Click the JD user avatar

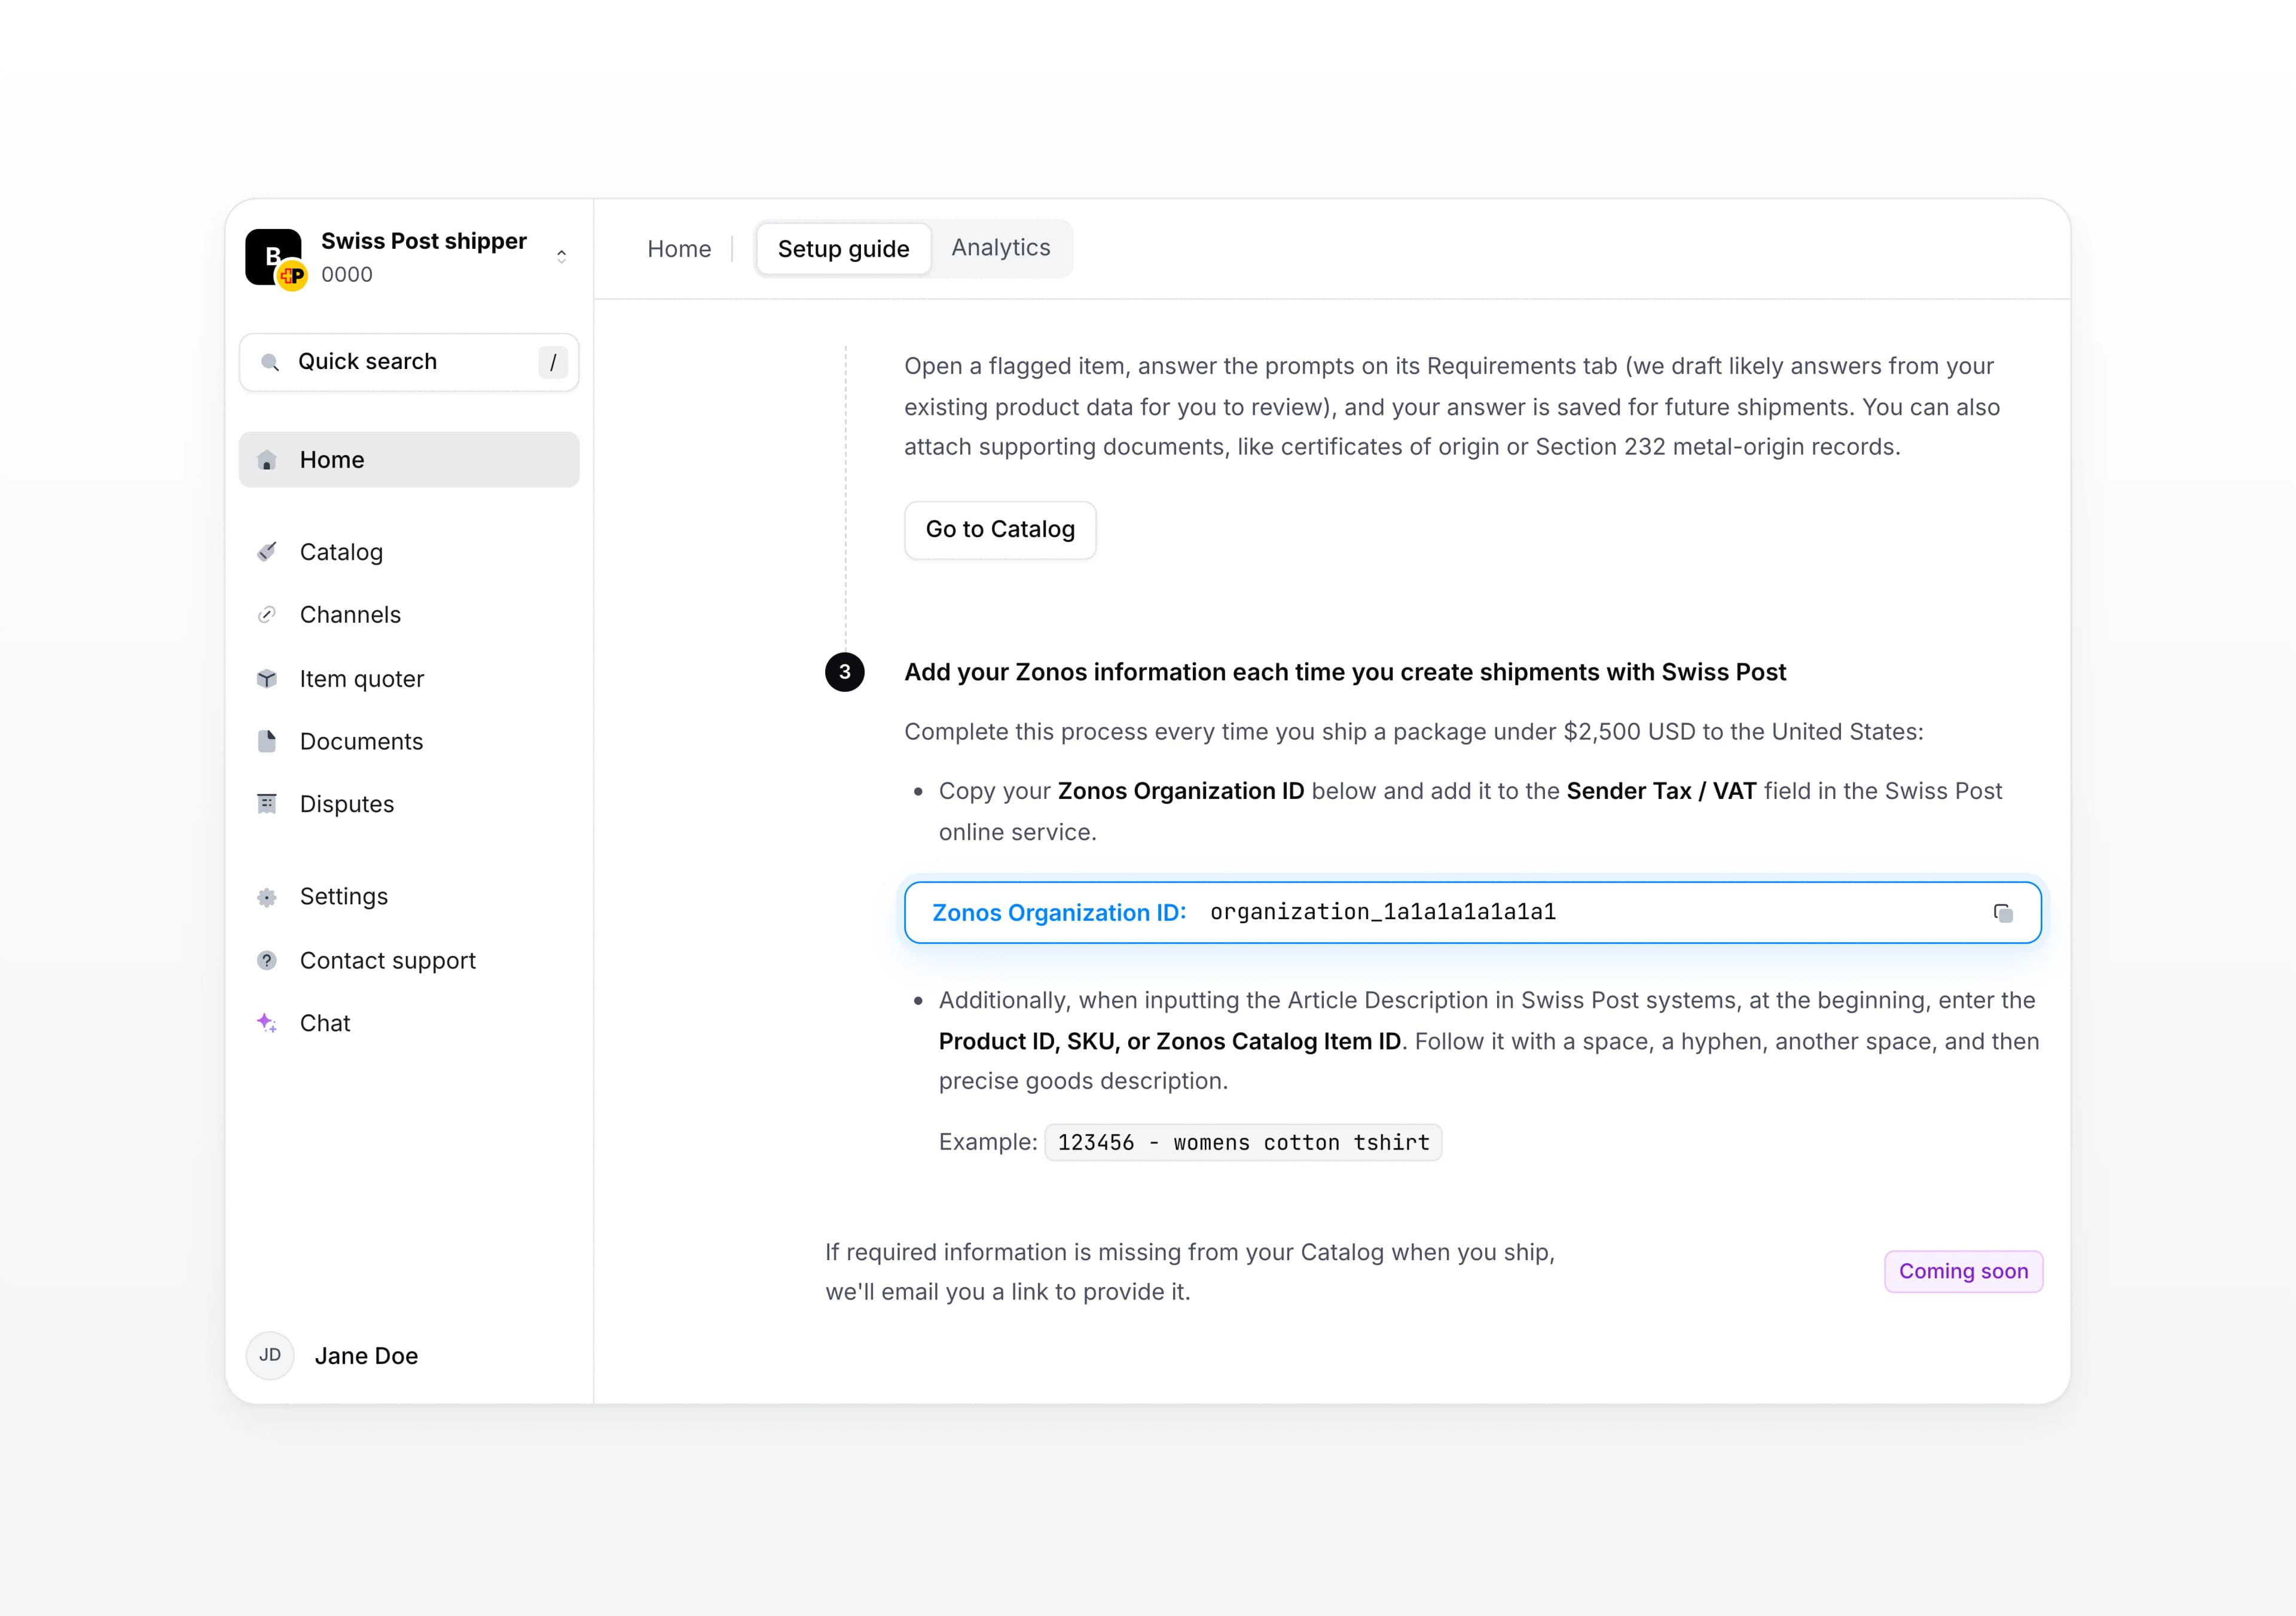(270, 1355)
